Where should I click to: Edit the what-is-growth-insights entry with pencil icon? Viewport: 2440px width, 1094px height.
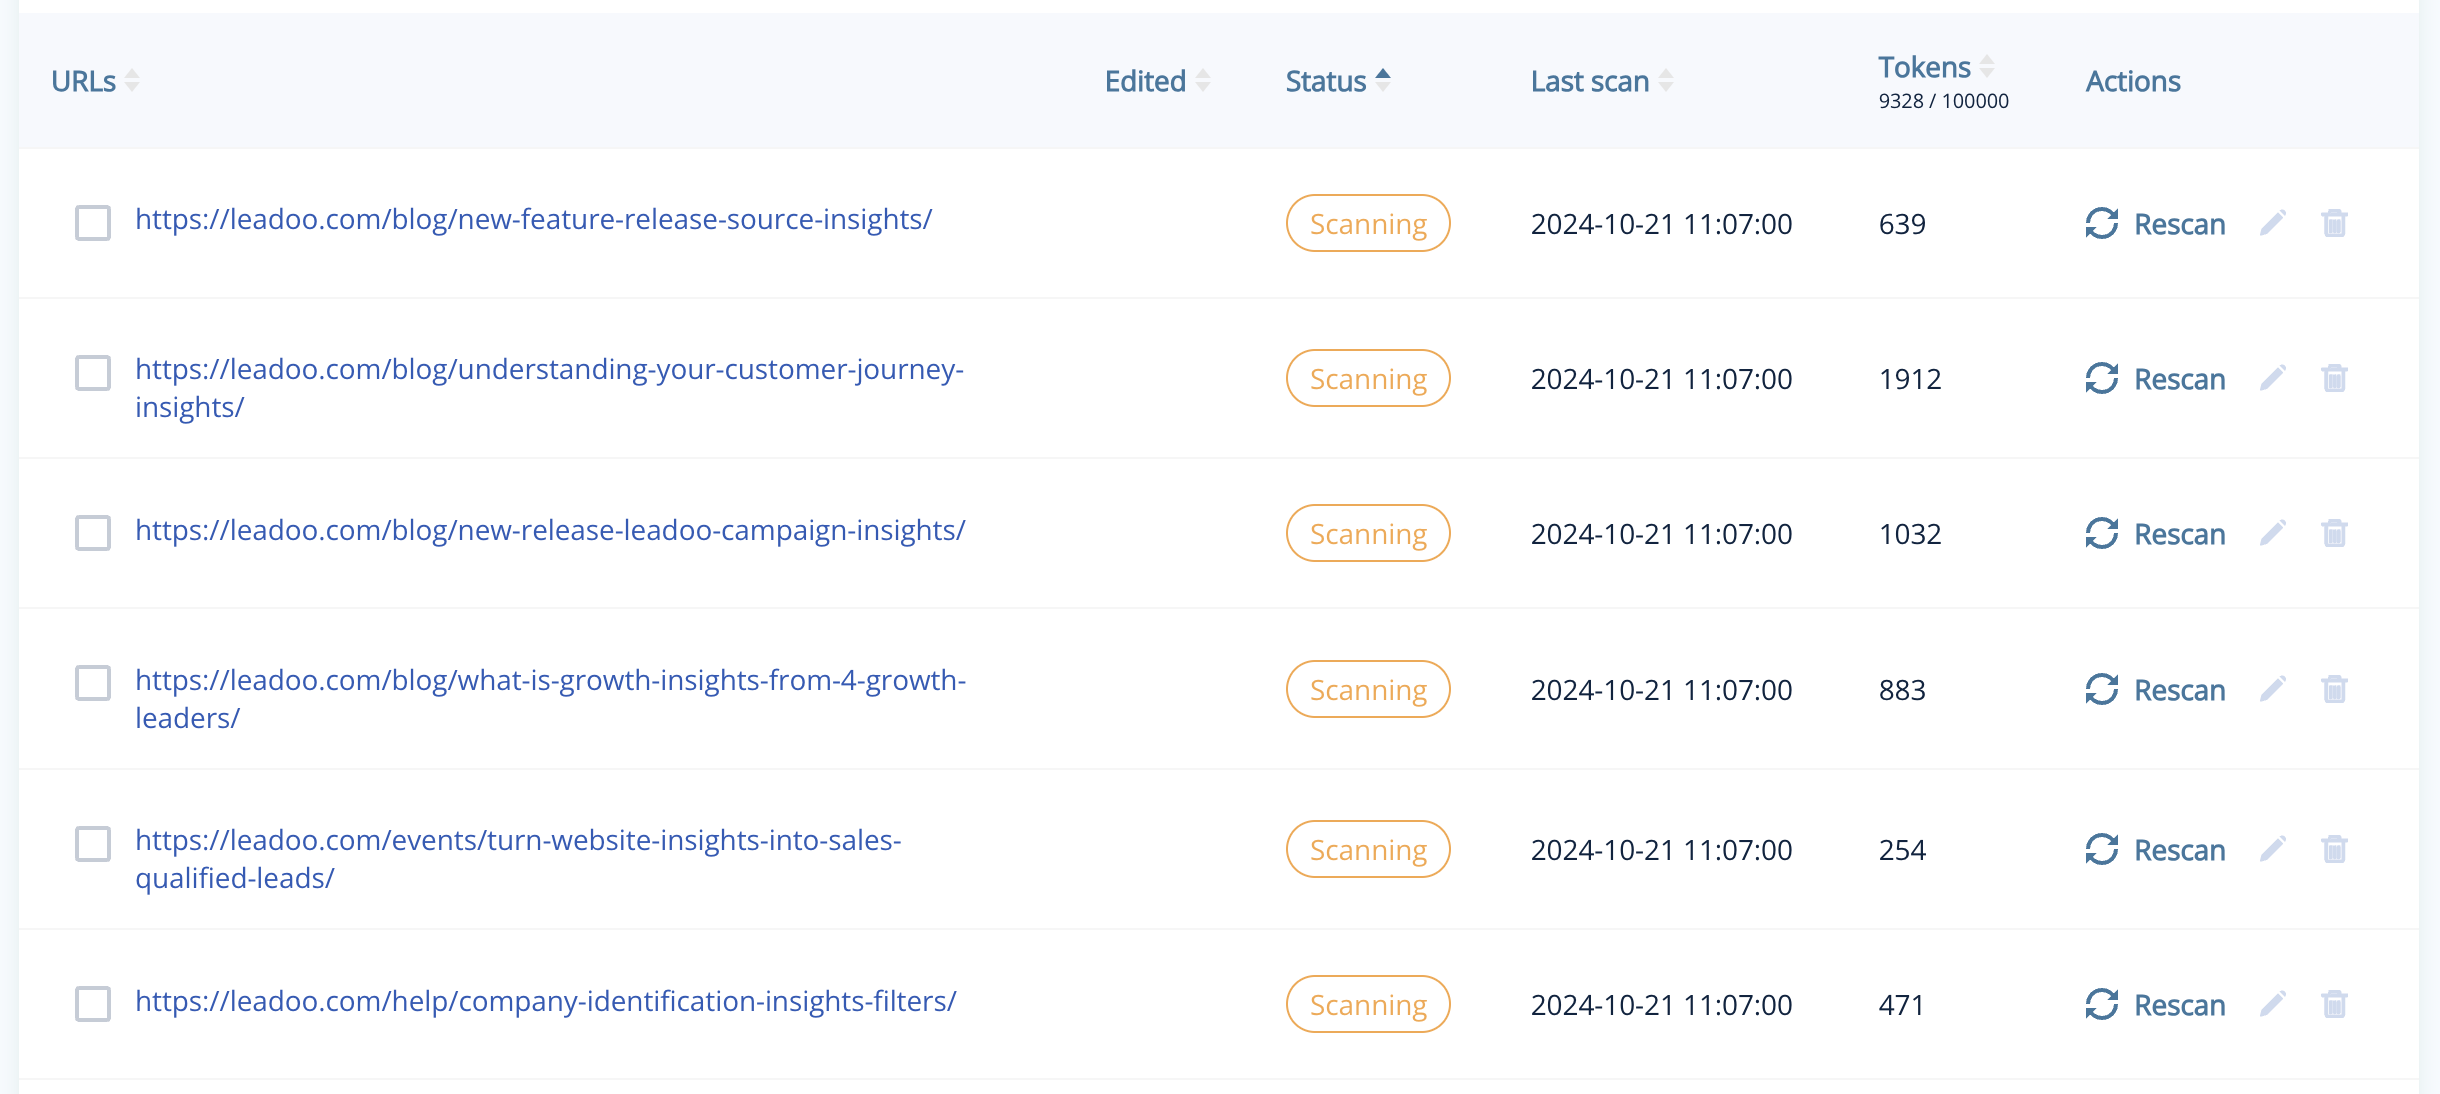click(x=2273, y=689)
